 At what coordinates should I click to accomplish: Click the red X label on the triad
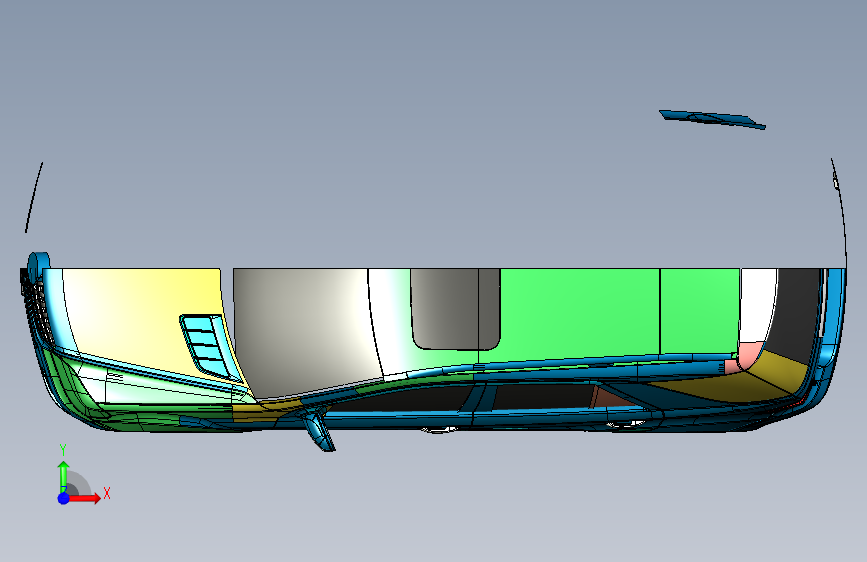(107, 493)
